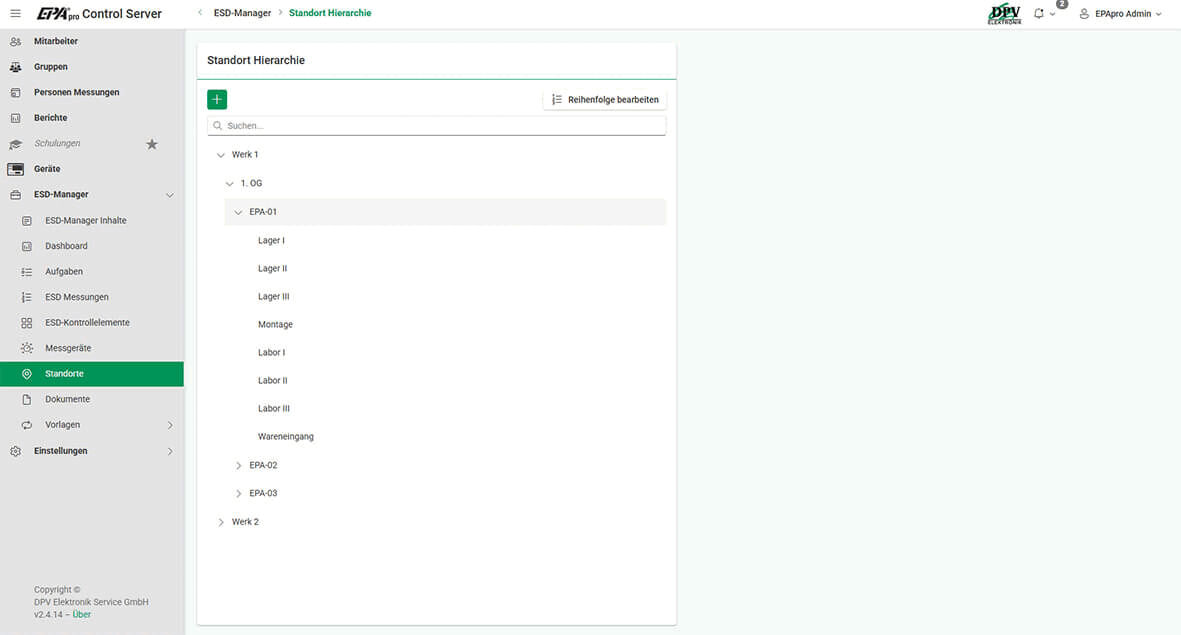The width and height of the screenshot is (1181, 635).
Task: Click the green plus add button
Action: [217, 99]
